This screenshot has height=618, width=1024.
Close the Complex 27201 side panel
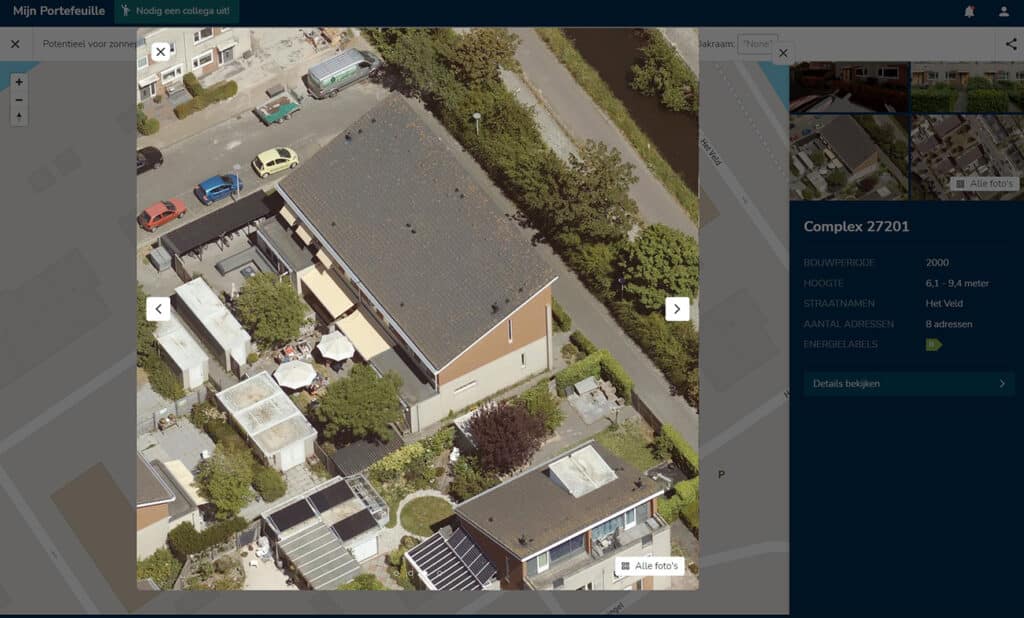(783, 53)
